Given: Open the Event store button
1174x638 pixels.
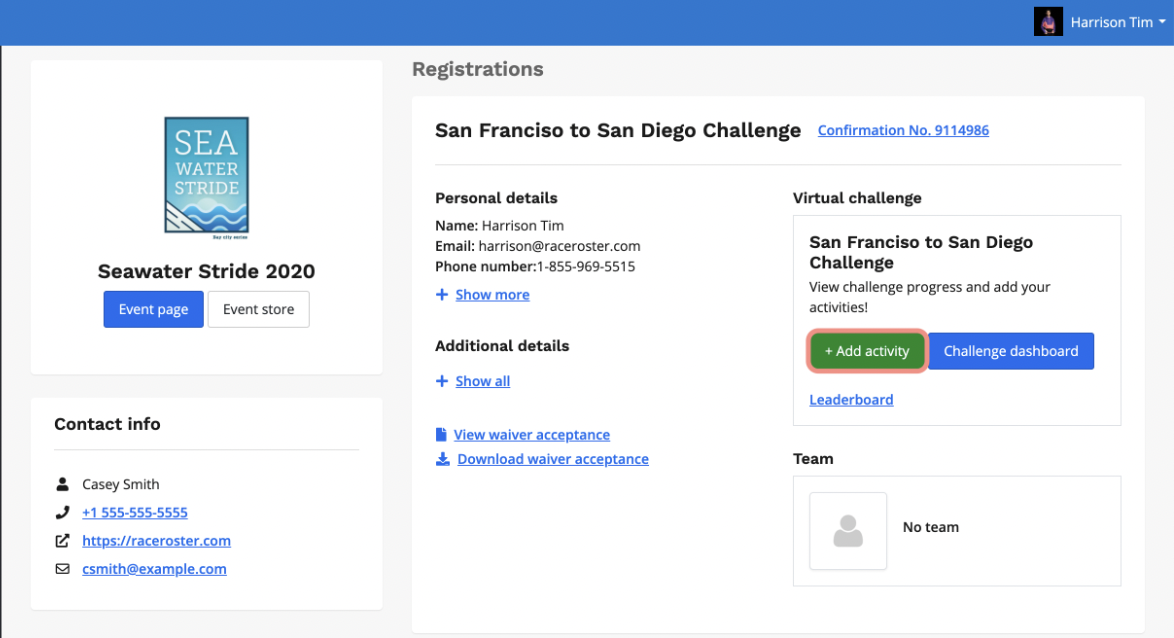Looking at the screenshot, I should point(258,310).
